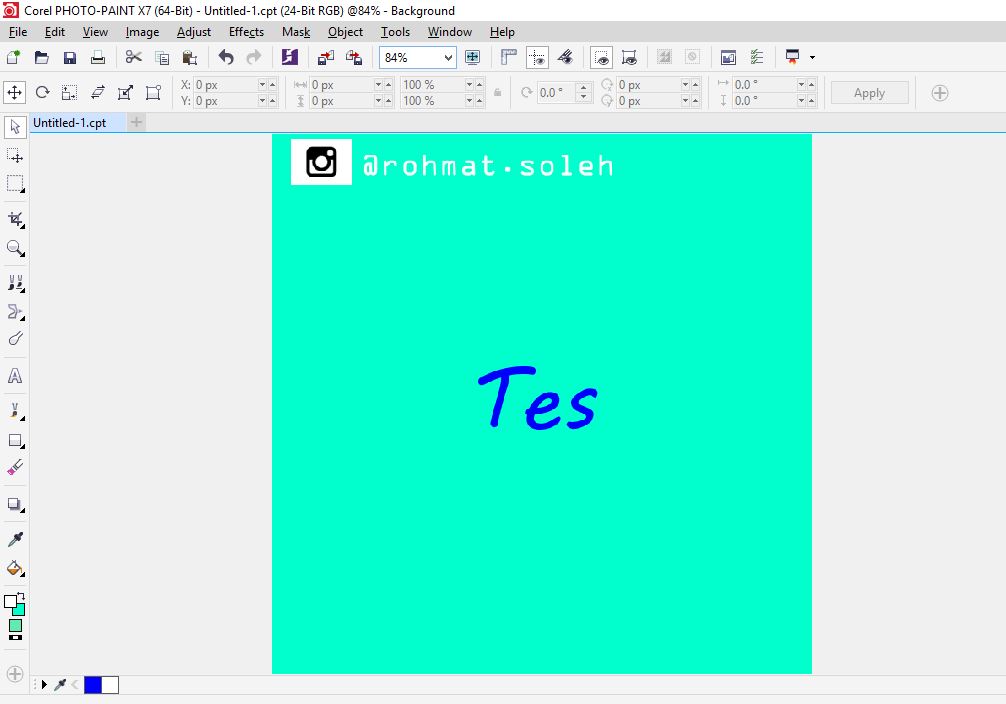This screenshot has width=1006, height=704.
Task: Open the Tools menu
Action: (395, 32)
